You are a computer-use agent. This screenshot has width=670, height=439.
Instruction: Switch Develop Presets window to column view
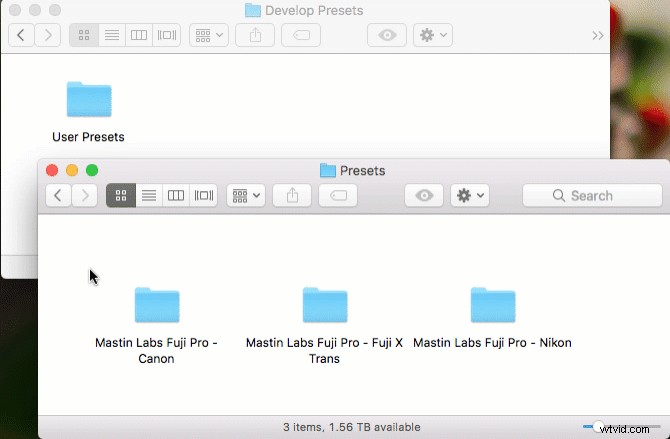coord(138,35)
